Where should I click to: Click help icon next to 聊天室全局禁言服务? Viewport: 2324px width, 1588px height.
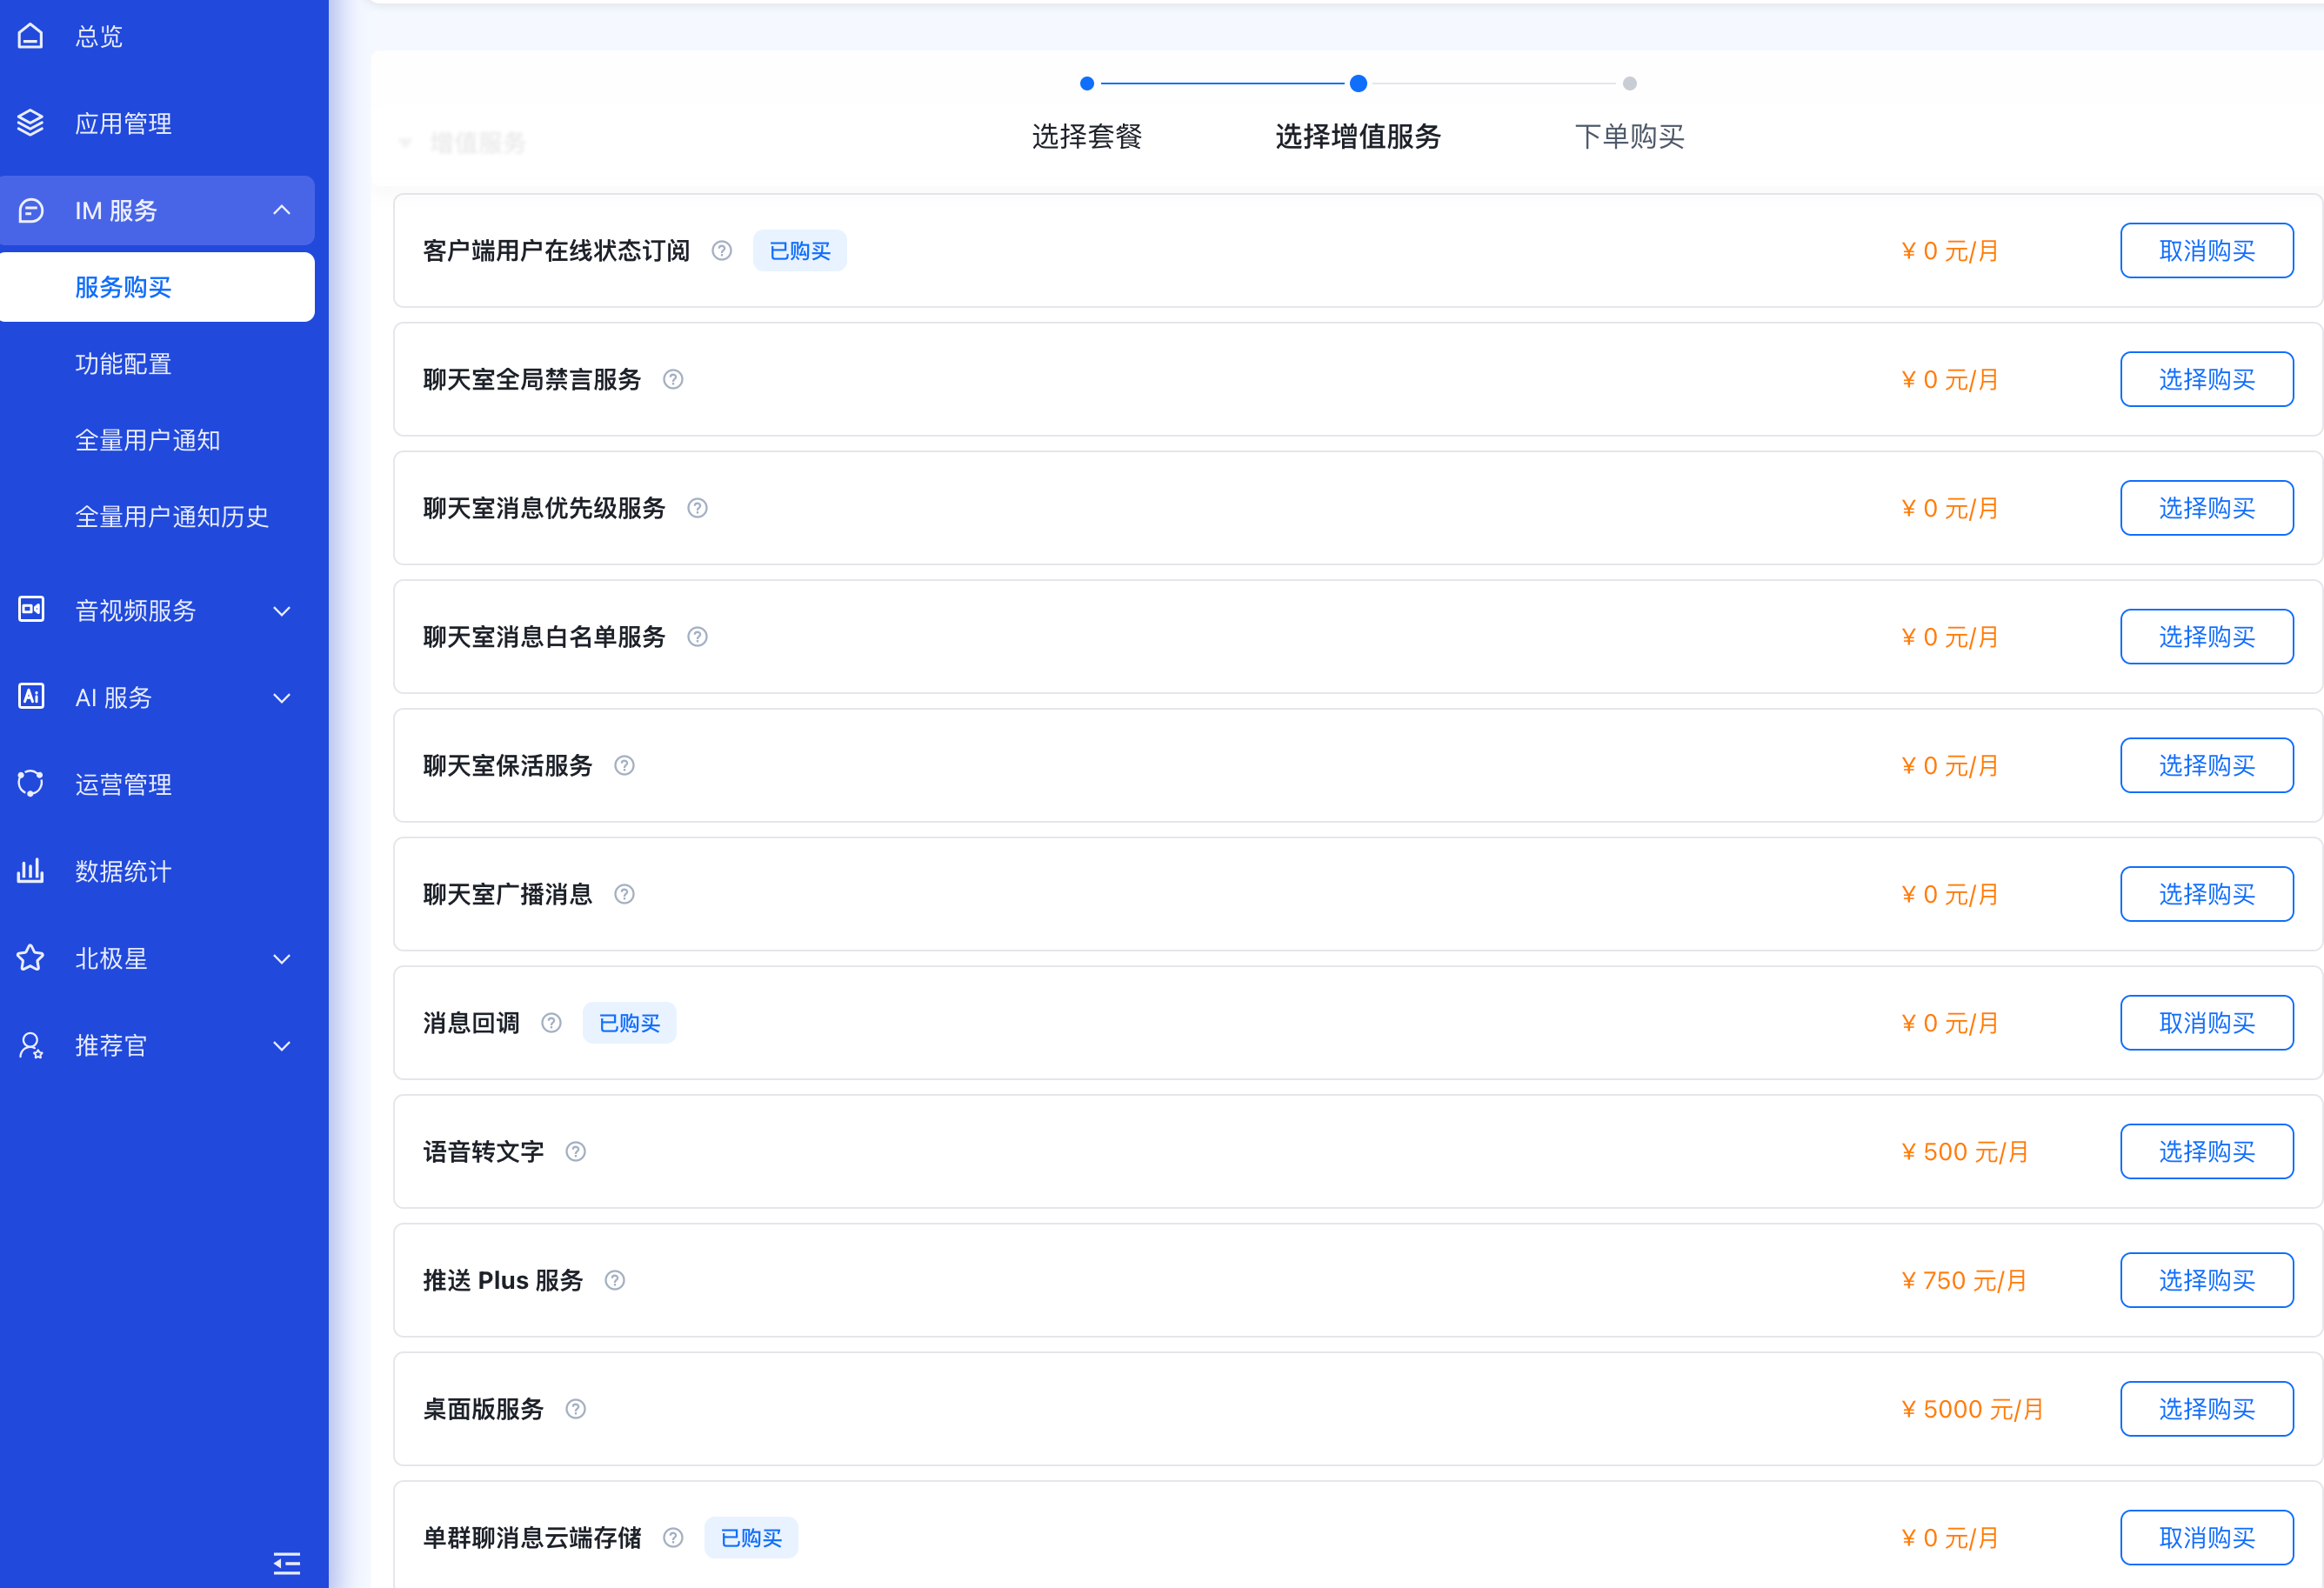(x=673, y=379)
